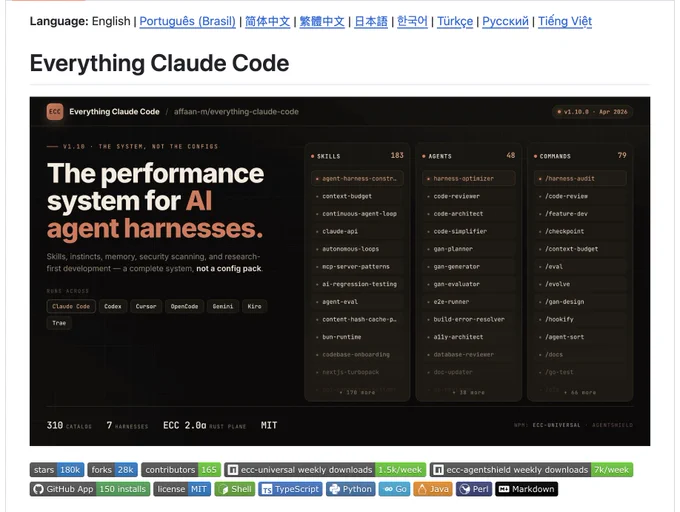Click the v1.10.0 Apr 2026 version pill
Screen dimensions: 680x512
click(x=592, y=112)
